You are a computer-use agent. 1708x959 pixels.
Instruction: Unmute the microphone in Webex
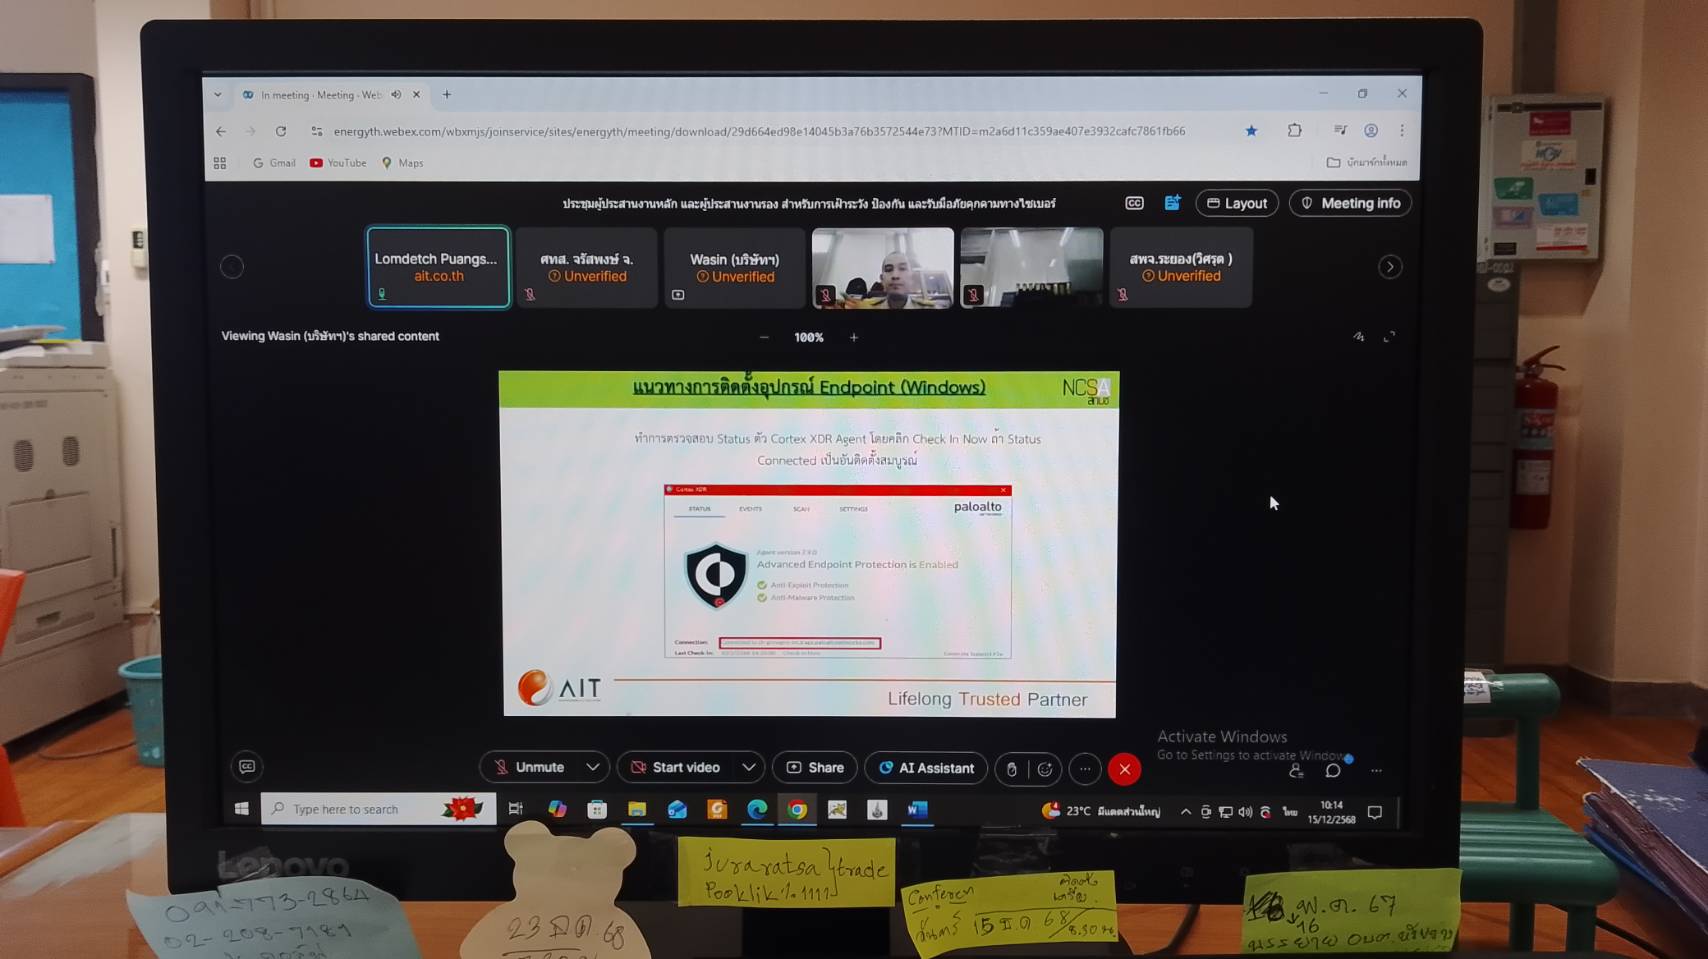[x=529, y=767]
